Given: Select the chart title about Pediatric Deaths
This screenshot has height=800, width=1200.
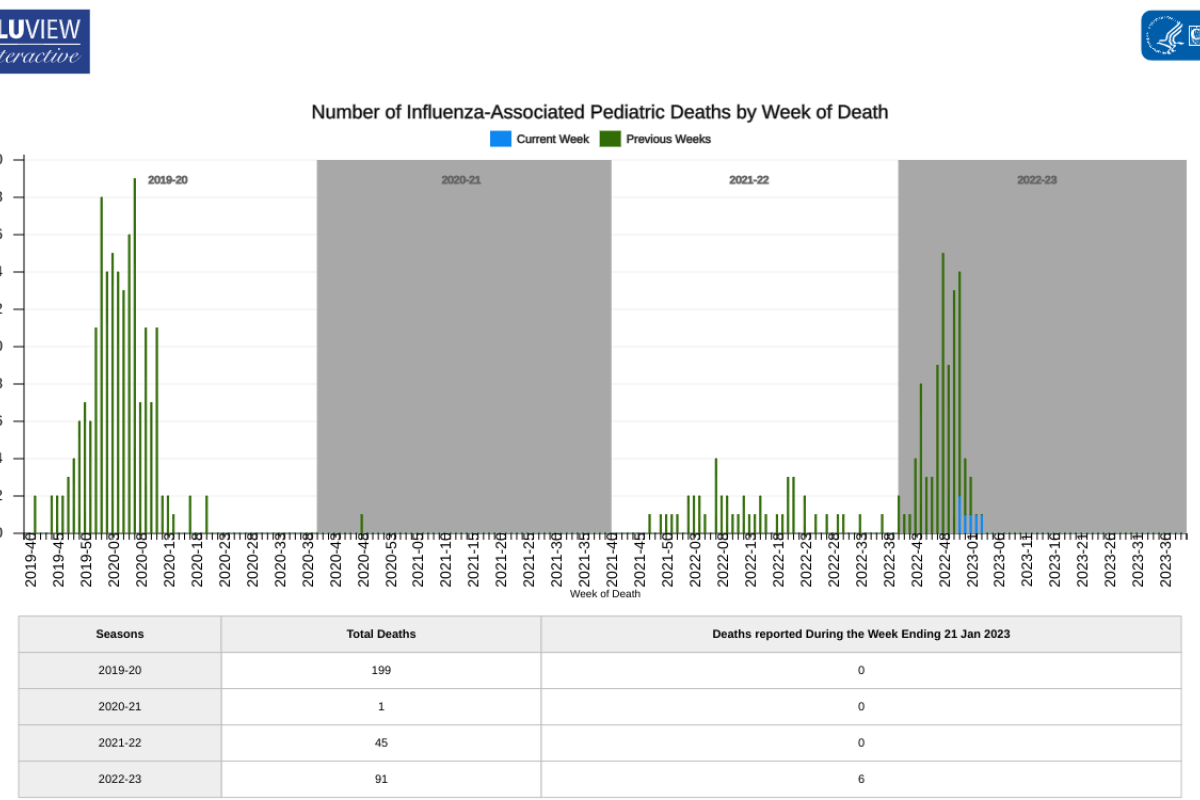Looking at the screenshot, I should click(x=599, y=111).
